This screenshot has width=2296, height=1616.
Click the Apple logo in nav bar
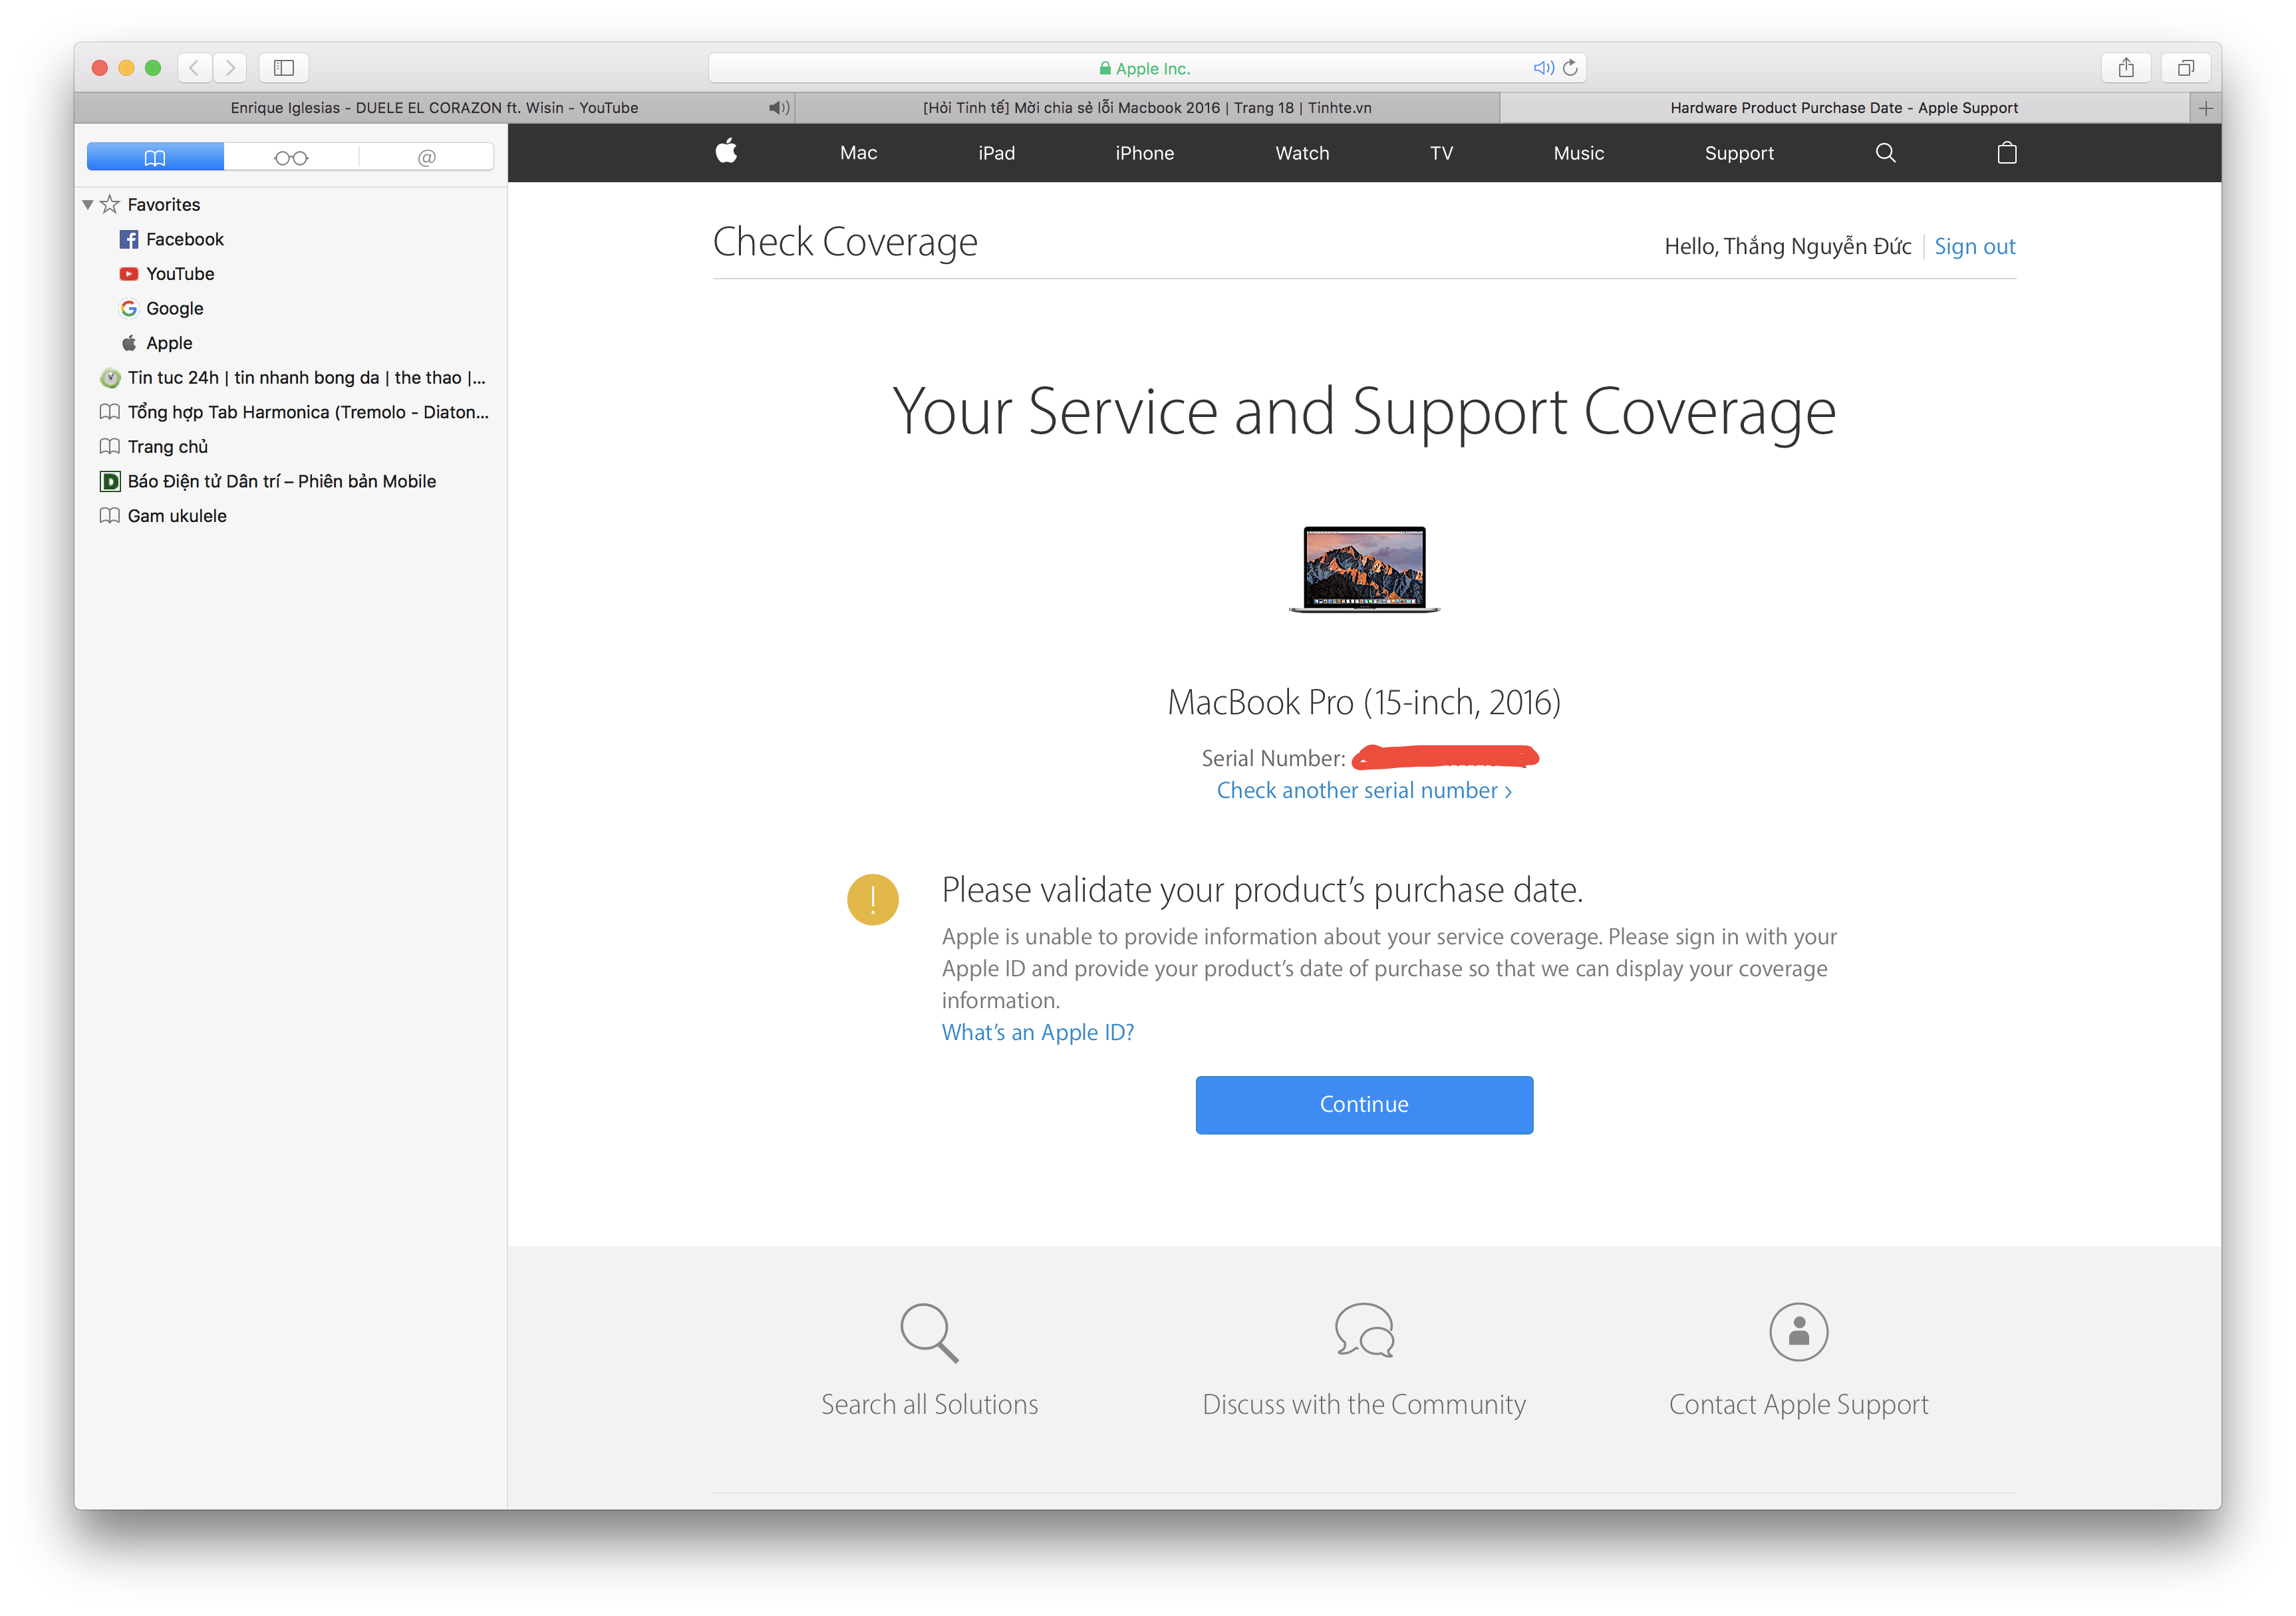(x=727, y=152)
